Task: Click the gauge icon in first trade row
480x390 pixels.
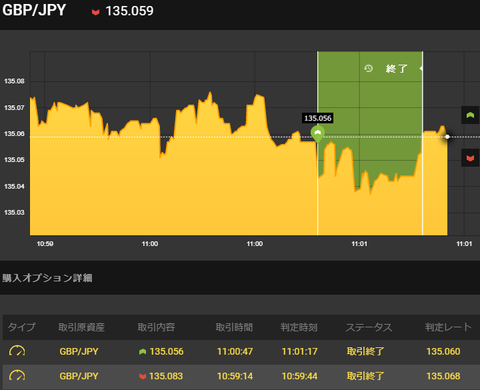Action: click(17, 351)
